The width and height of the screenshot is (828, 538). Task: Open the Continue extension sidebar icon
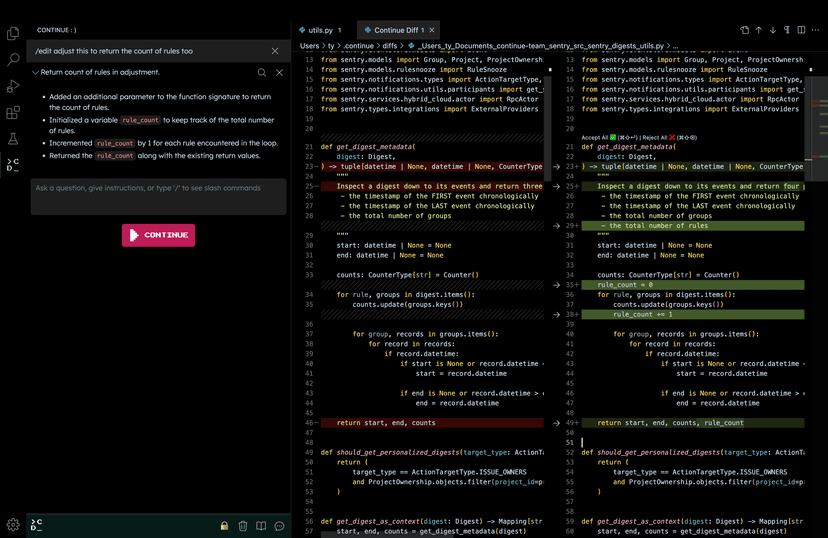tap(13, 165)
